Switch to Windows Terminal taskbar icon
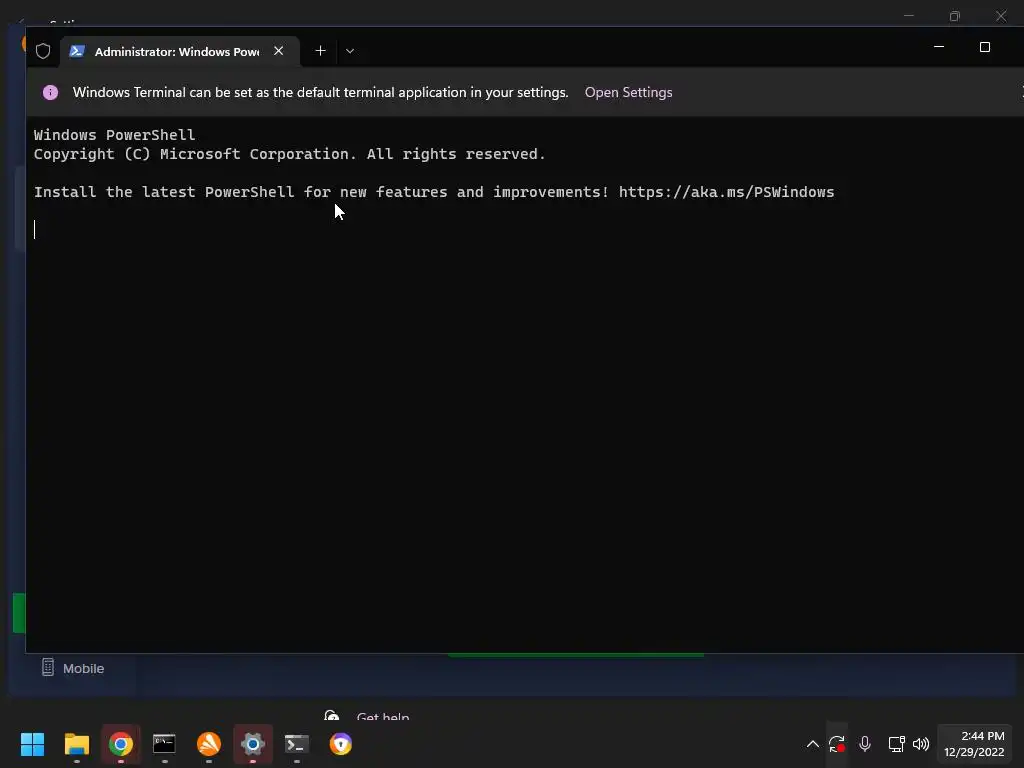This screenshot has width=1024, height=768. point(296,744)
